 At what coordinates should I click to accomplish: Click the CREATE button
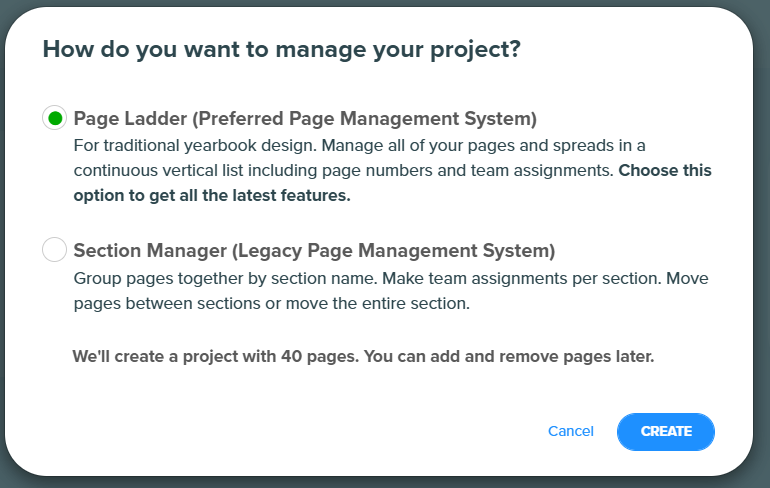[x=665, y=432]
